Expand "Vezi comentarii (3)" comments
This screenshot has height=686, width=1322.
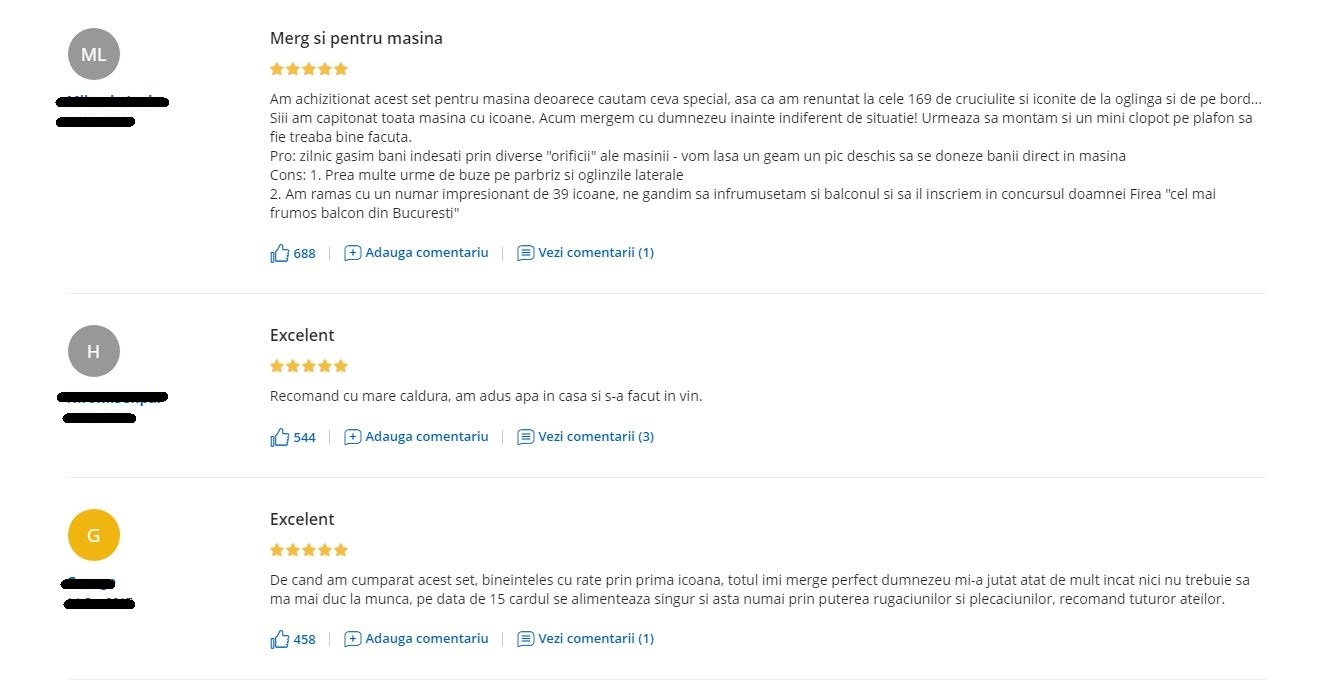[x=596, y=437]
